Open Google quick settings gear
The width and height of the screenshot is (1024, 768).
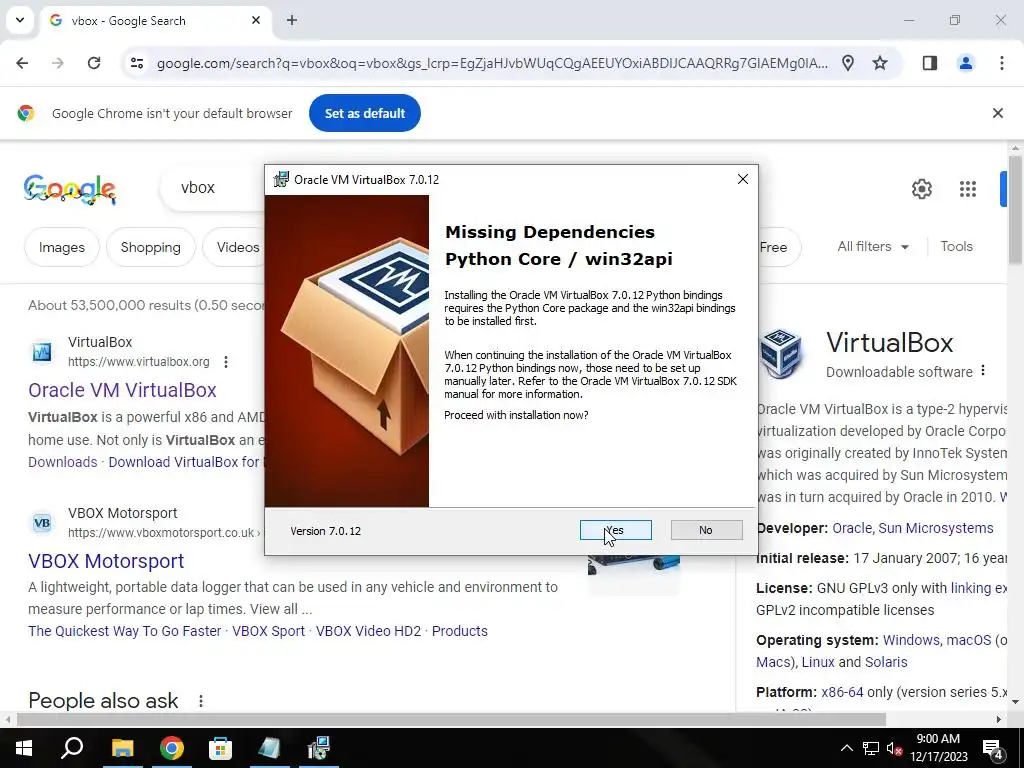point(921,189)
